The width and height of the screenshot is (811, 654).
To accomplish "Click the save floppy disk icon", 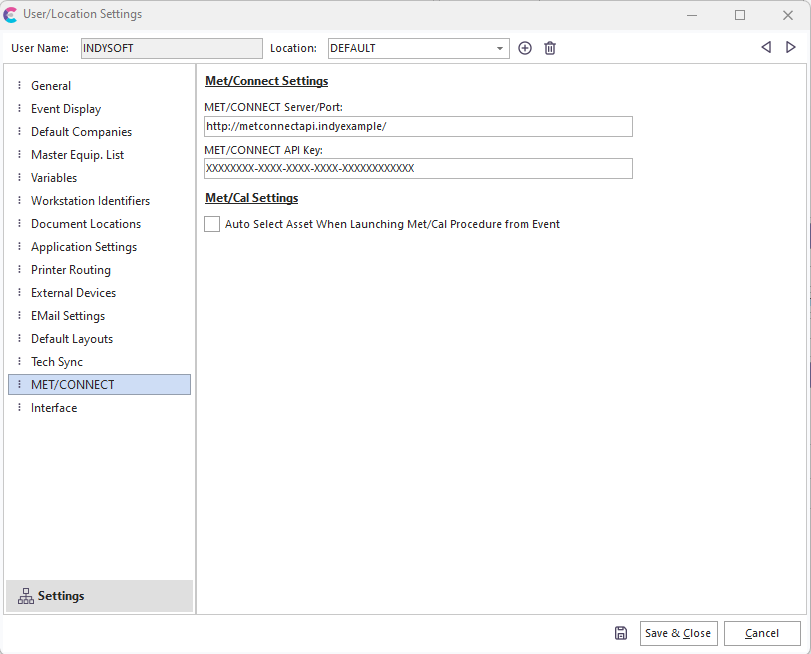I will [x=621, y=633].
